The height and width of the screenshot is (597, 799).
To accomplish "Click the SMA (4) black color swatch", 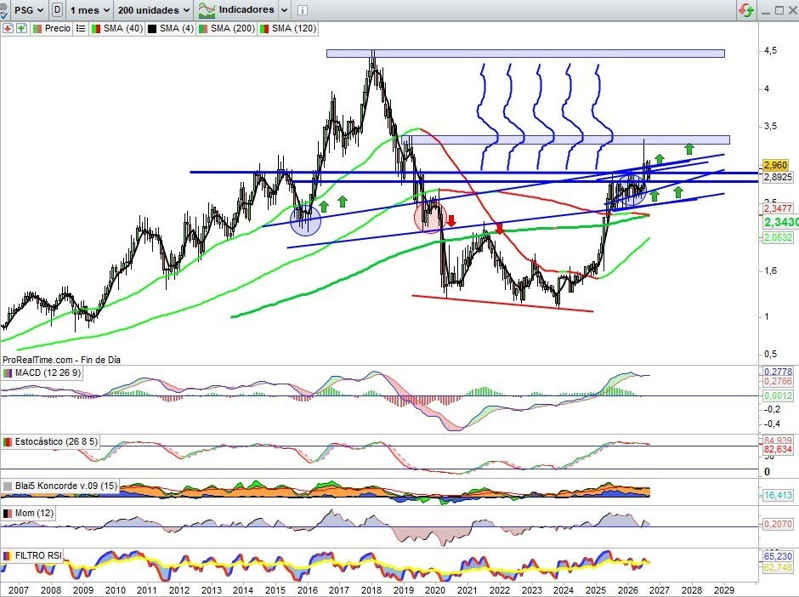I will point(152,29).
